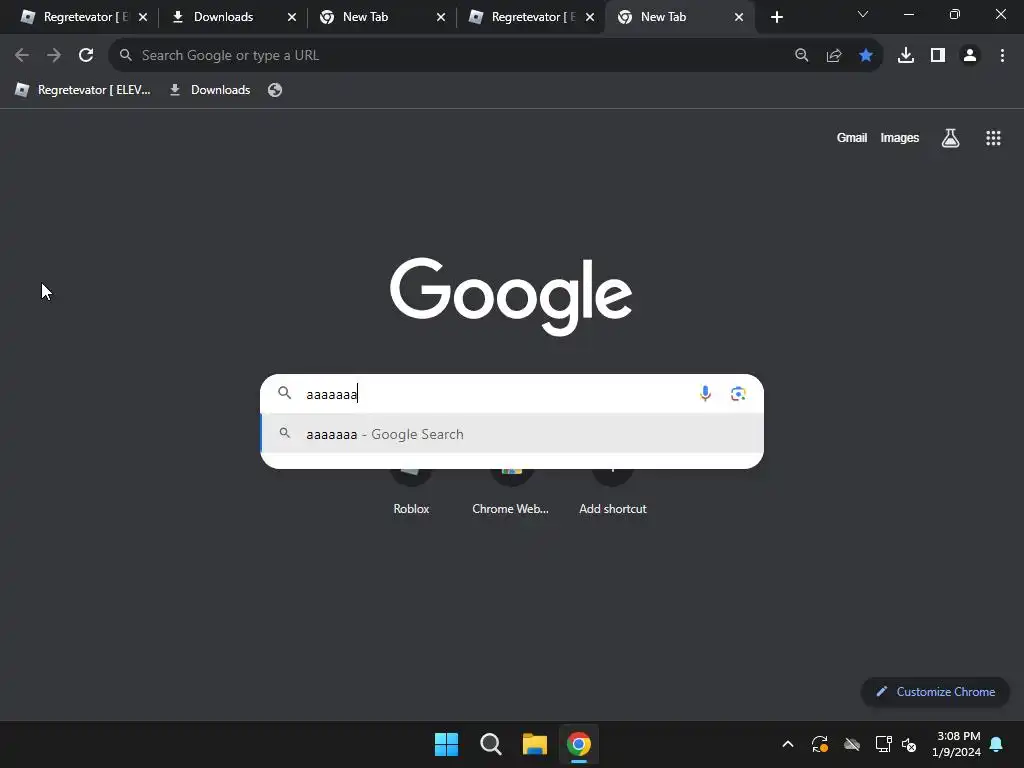
Task: Go forward to next page
Action: click(x=54, y=56)
